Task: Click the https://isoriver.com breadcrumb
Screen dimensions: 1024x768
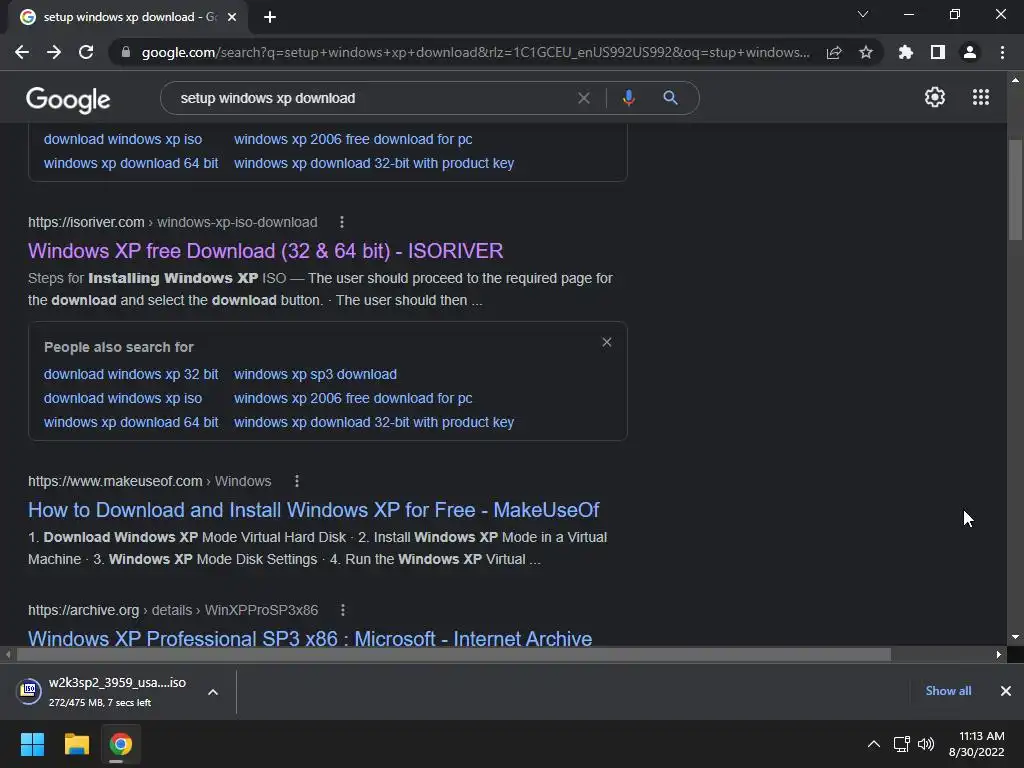Action: point(86,223)
